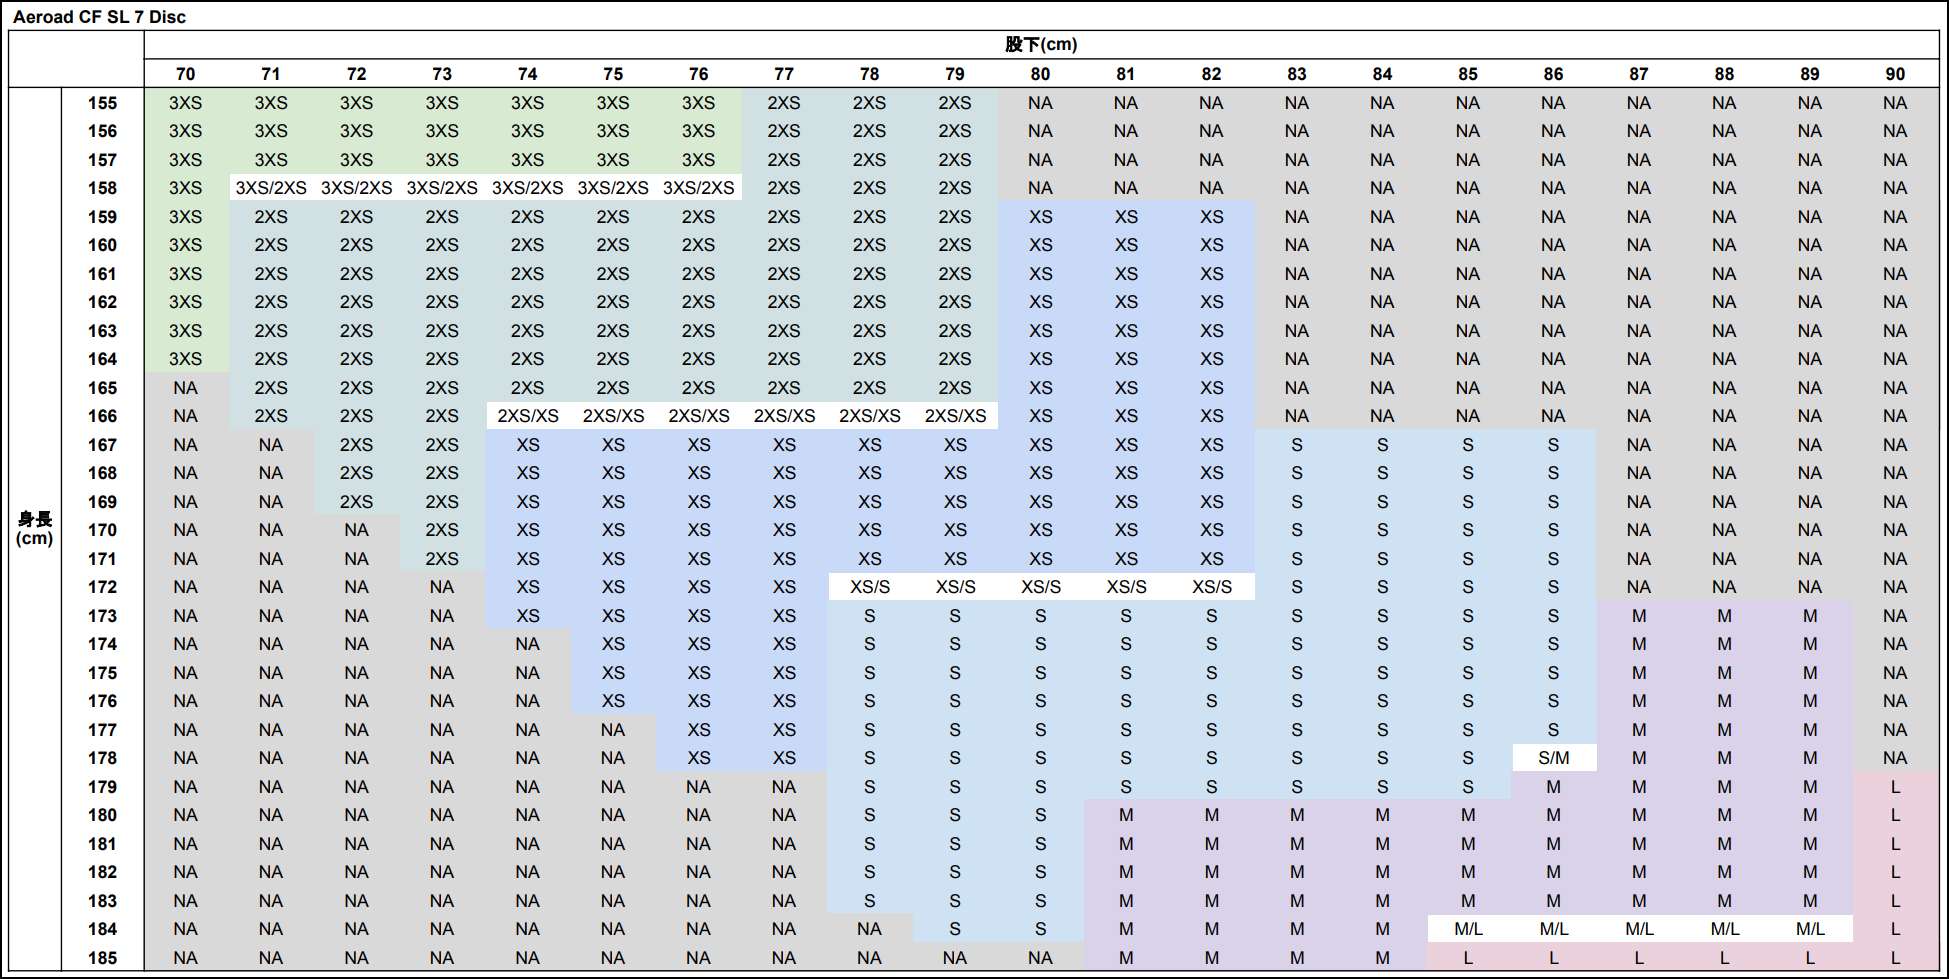The image size is (1949, 979).
Task: Click the M/L cell at height 184, inseam 89
Action: 1810,929
